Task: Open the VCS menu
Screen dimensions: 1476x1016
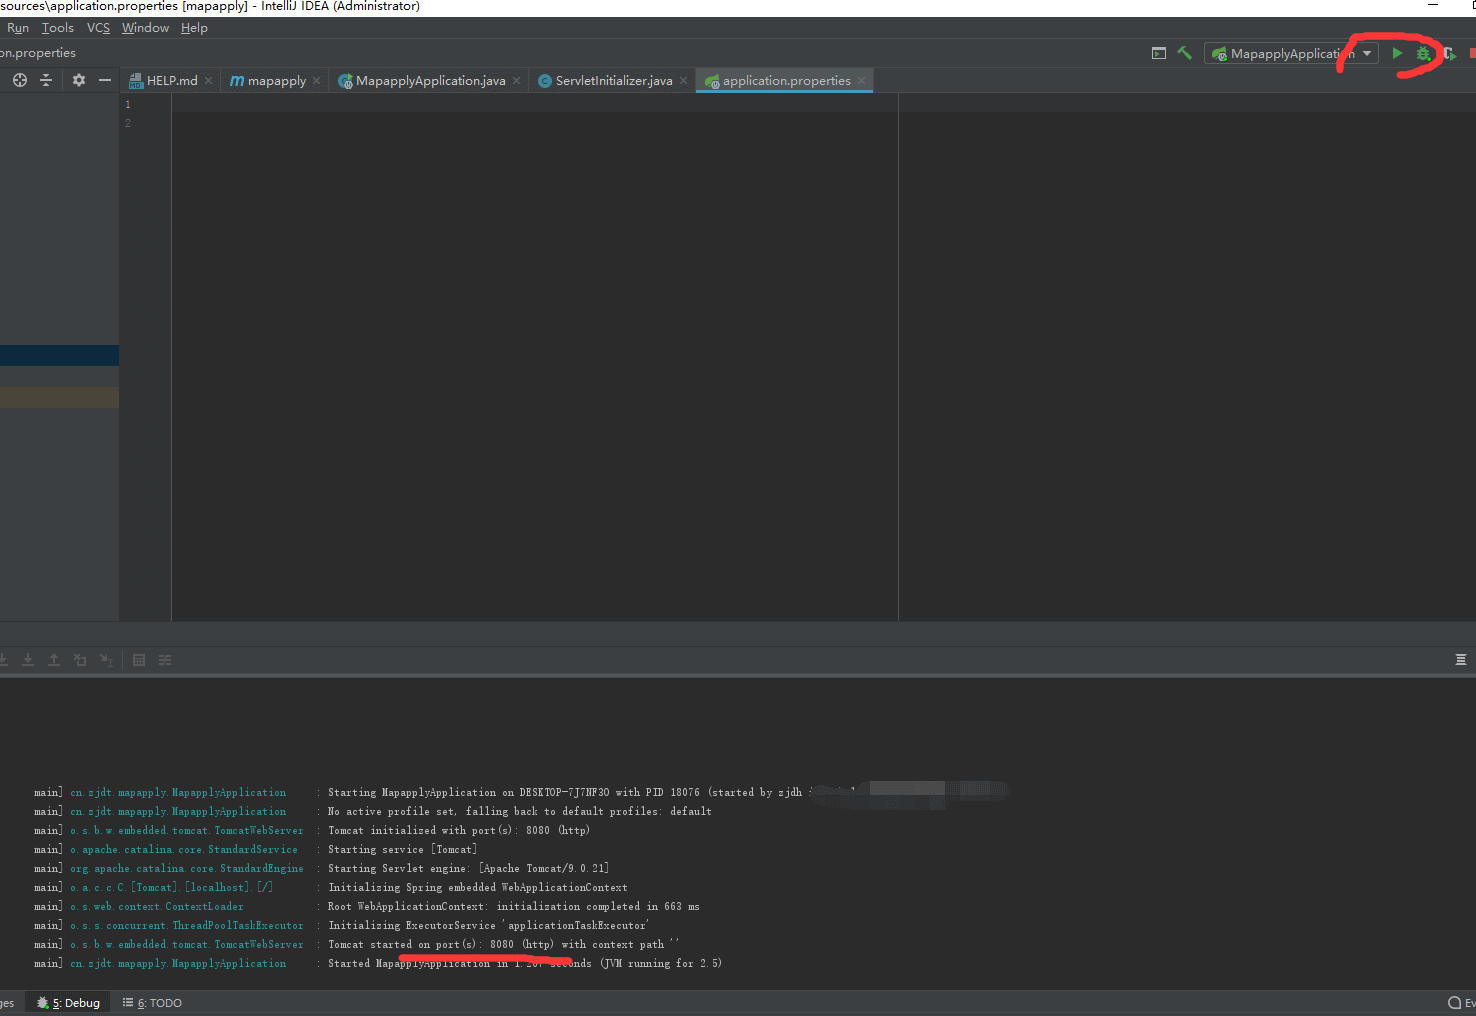Action: (x=98, y=28)
